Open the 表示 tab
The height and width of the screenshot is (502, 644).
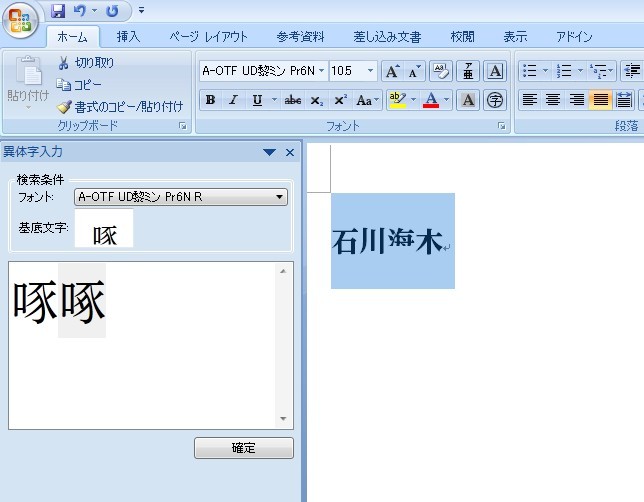[x=515, y=37]
